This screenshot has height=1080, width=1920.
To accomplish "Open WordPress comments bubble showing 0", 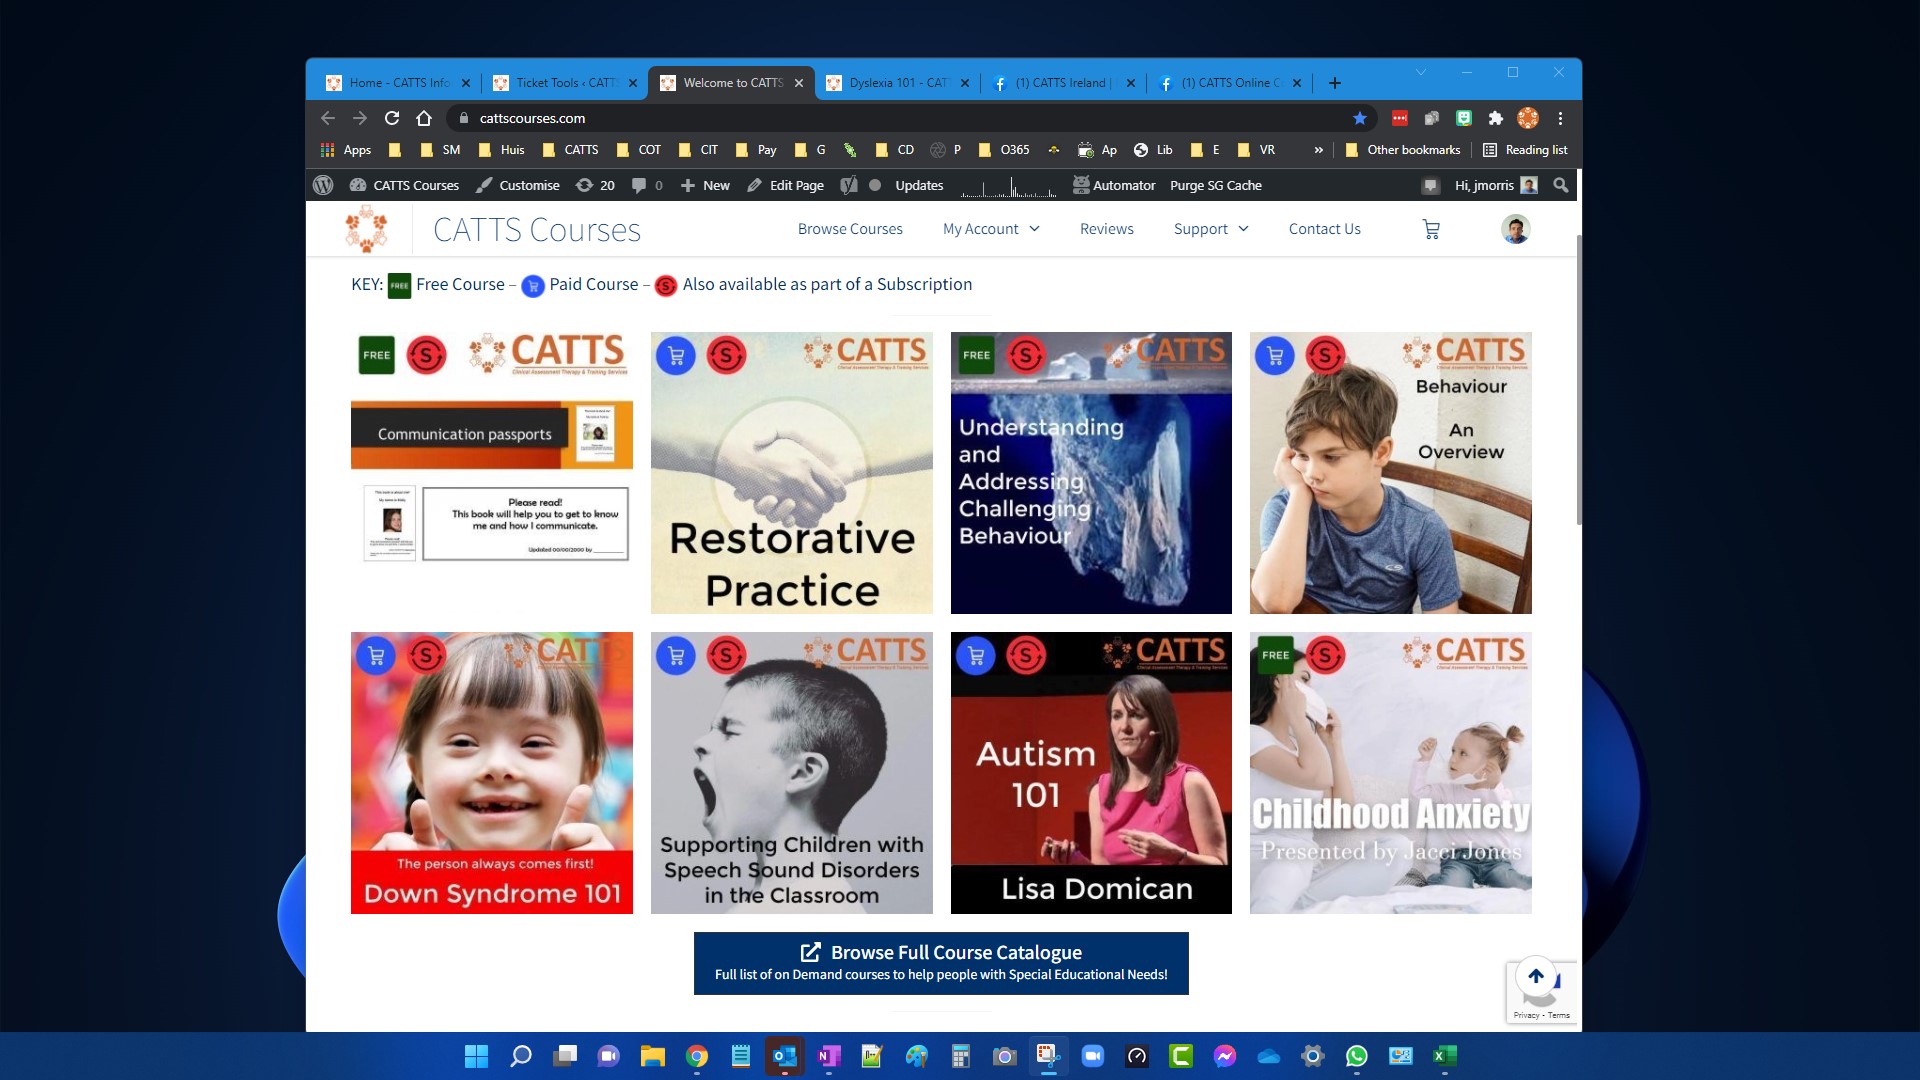I will pyautogui.click(x=647, y=185).
